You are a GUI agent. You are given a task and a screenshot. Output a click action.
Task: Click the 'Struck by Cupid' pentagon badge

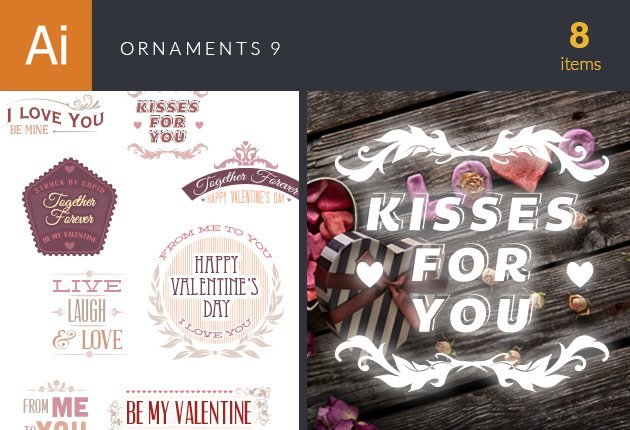pos(70,207)
